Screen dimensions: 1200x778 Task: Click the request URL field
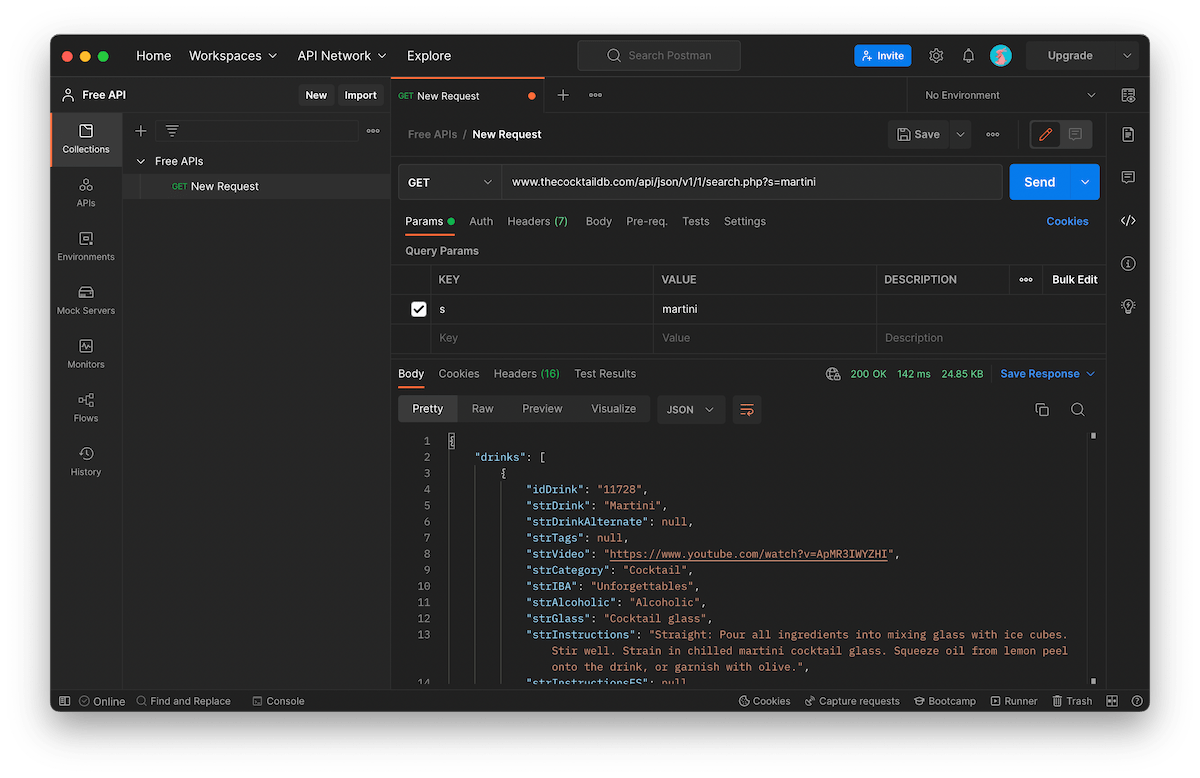point(752,182)
